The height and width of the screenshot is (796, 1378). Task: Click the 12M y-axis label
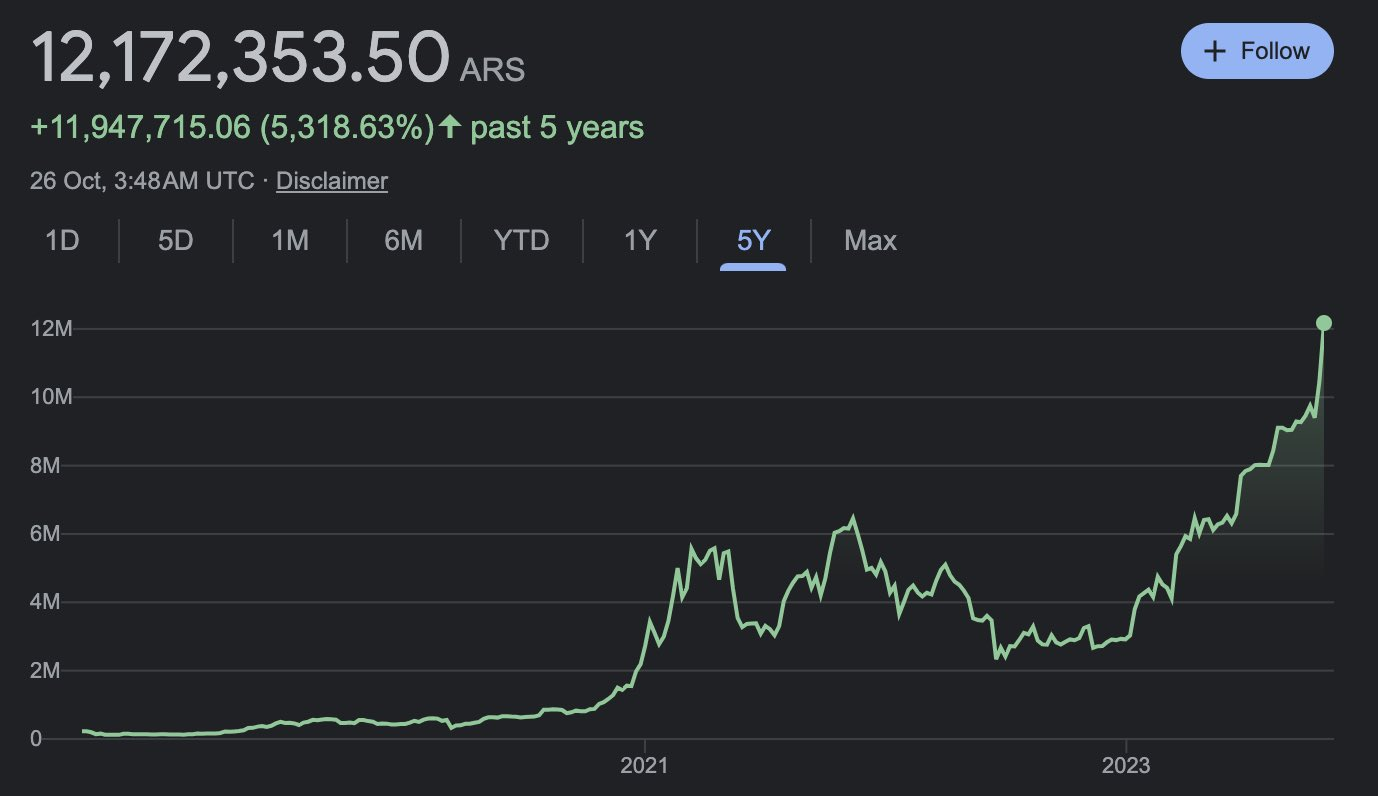(x=50, y=329)
